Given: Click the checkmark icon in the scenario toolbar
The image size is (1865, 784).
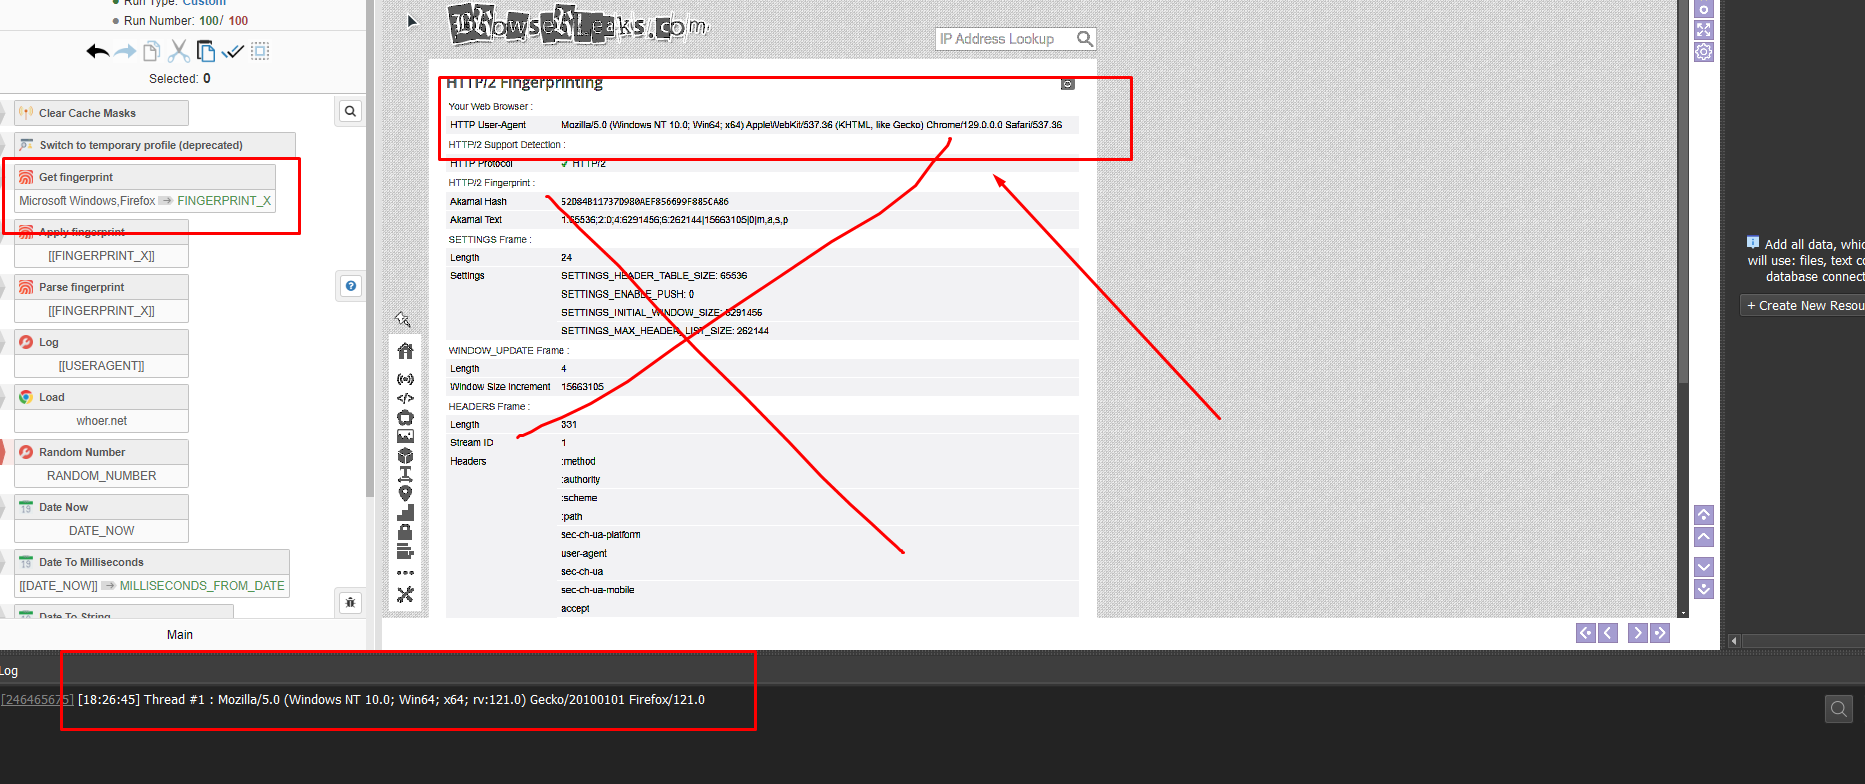Looking at the screenshot, I should tap(233, 51).
